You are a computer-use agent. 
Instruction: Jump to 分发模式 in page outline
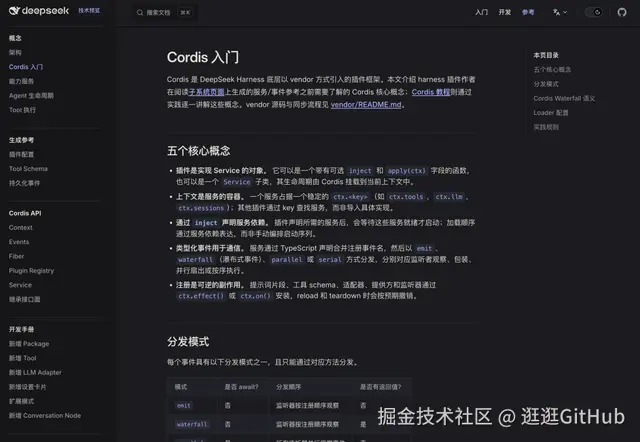[546, 84]
